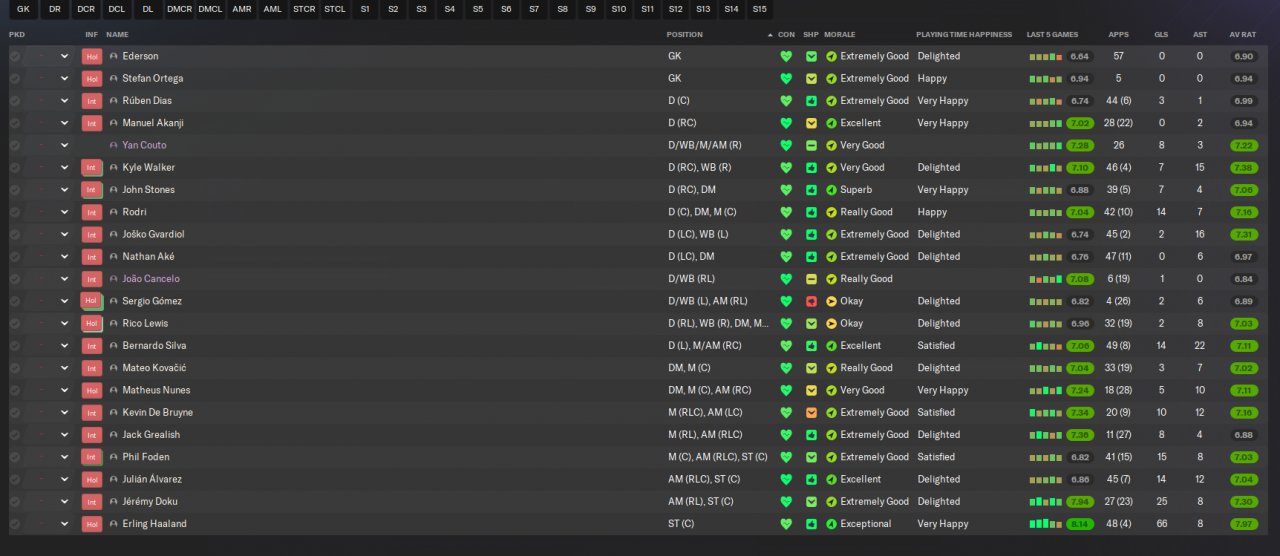Click John Stones's condition heart icon
This screenshot has height=556, width=1280.
786,190
